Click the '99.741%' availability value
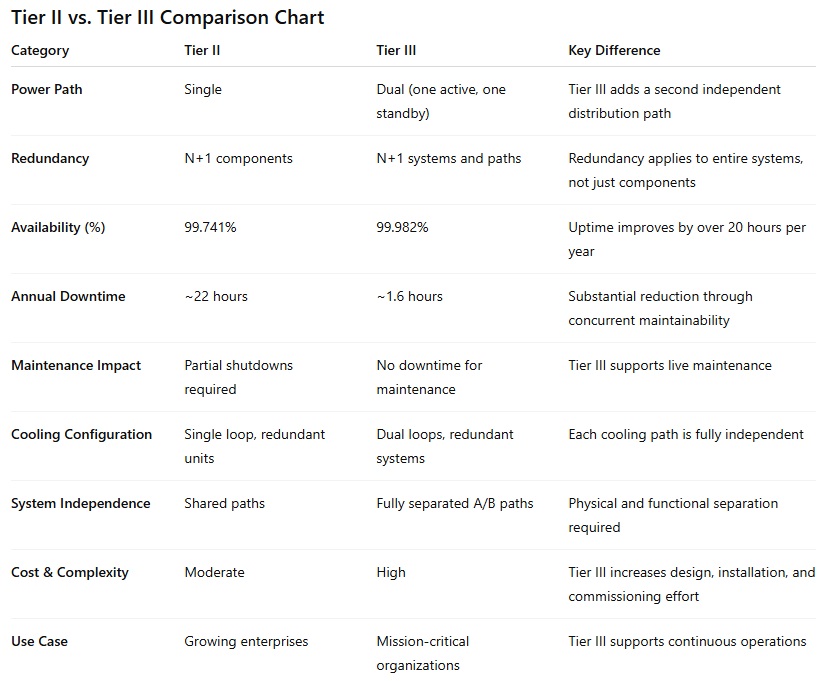837x681 pixels. coord(210,227)
